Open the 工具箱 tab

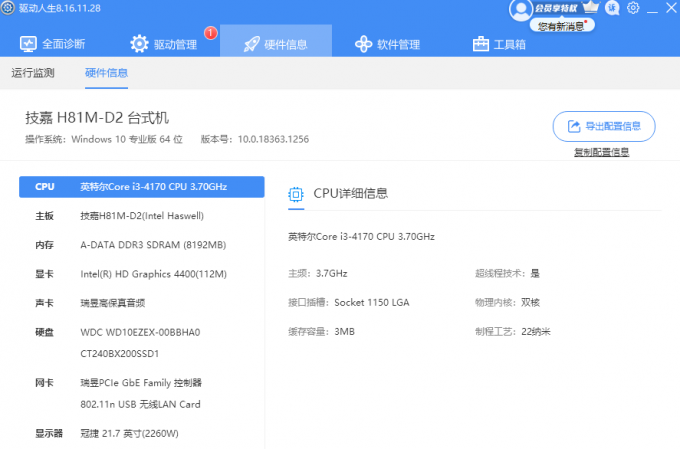click(x=499, y=44)
